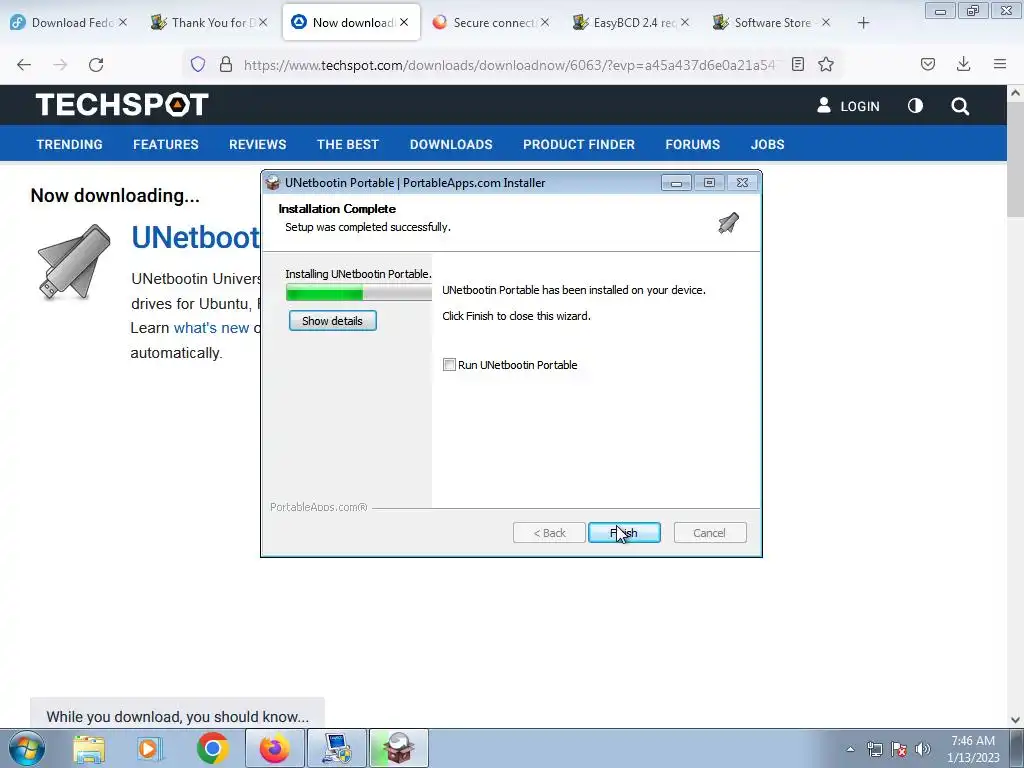Click the site security padlock icon
Viewport: 1024px width, 768px height.
tap(226, 64)
